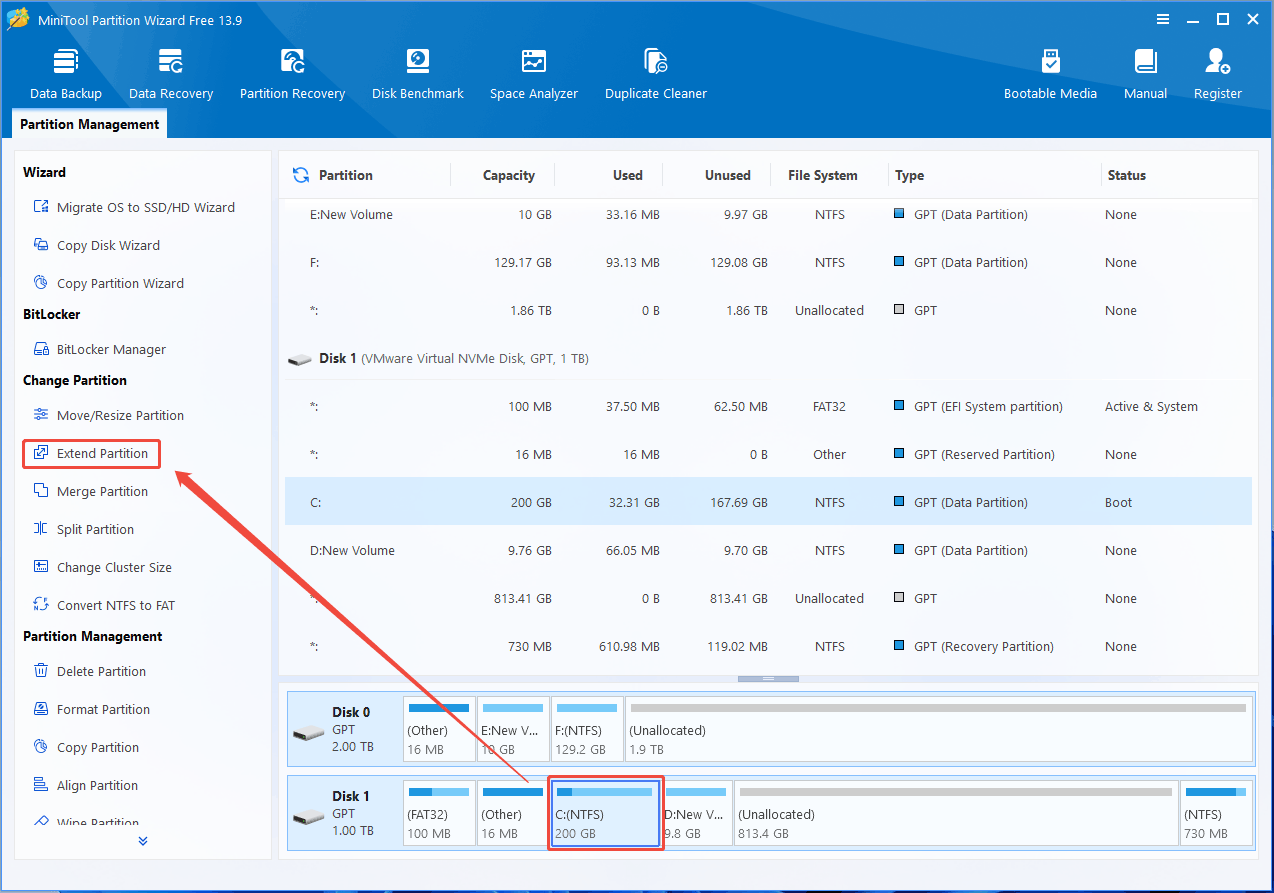
Task: Run Disk Benchmark tool
Action: (x=418, y=74)
